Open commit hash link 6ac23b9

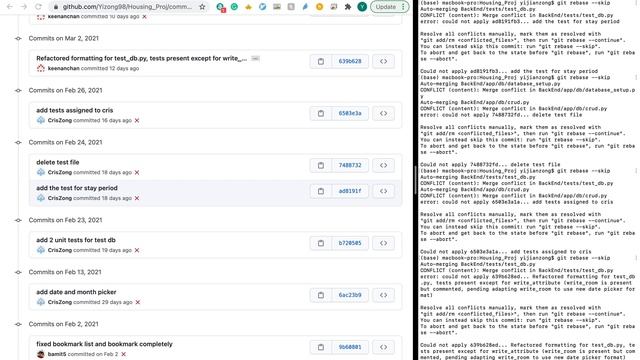(x=350, y=295)
